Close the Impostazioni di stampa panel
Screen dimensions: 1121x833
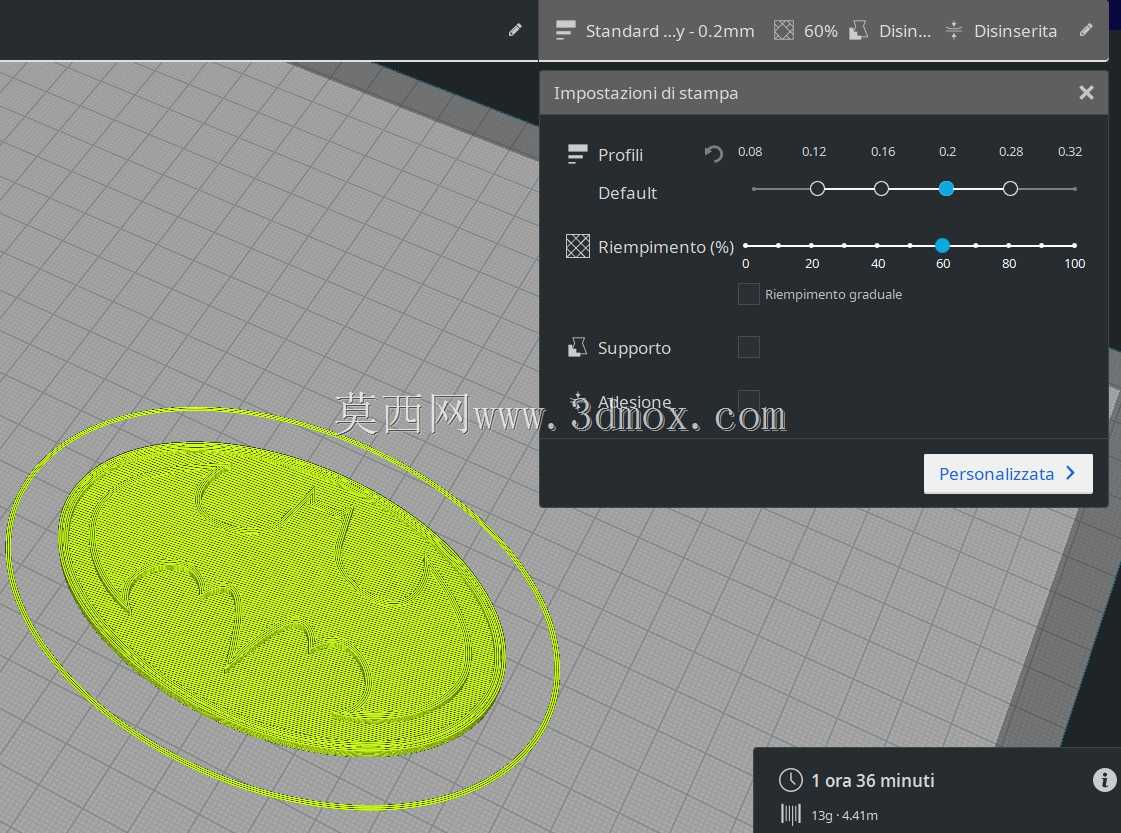click(x=1086, y=92)
